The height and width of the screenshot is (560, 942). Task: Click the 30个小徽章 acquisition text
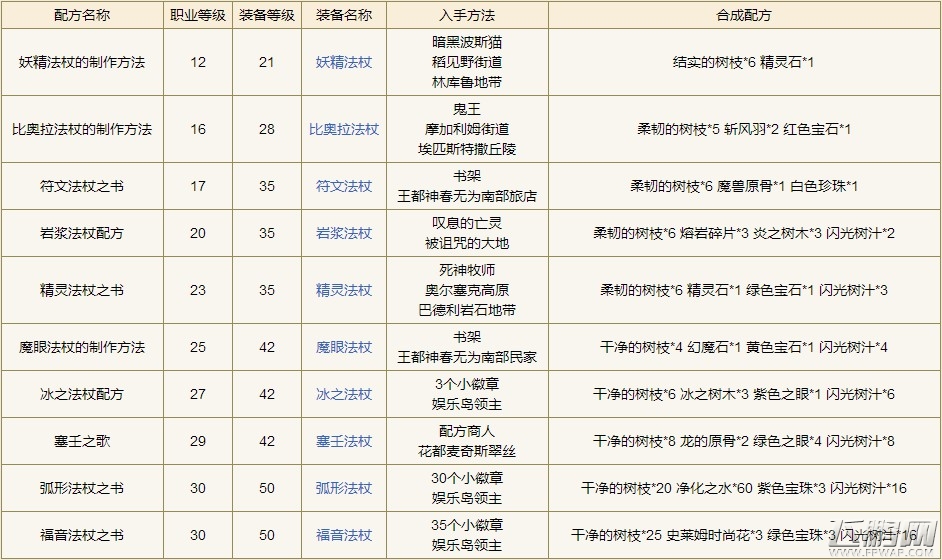click(x=467, y=478)
